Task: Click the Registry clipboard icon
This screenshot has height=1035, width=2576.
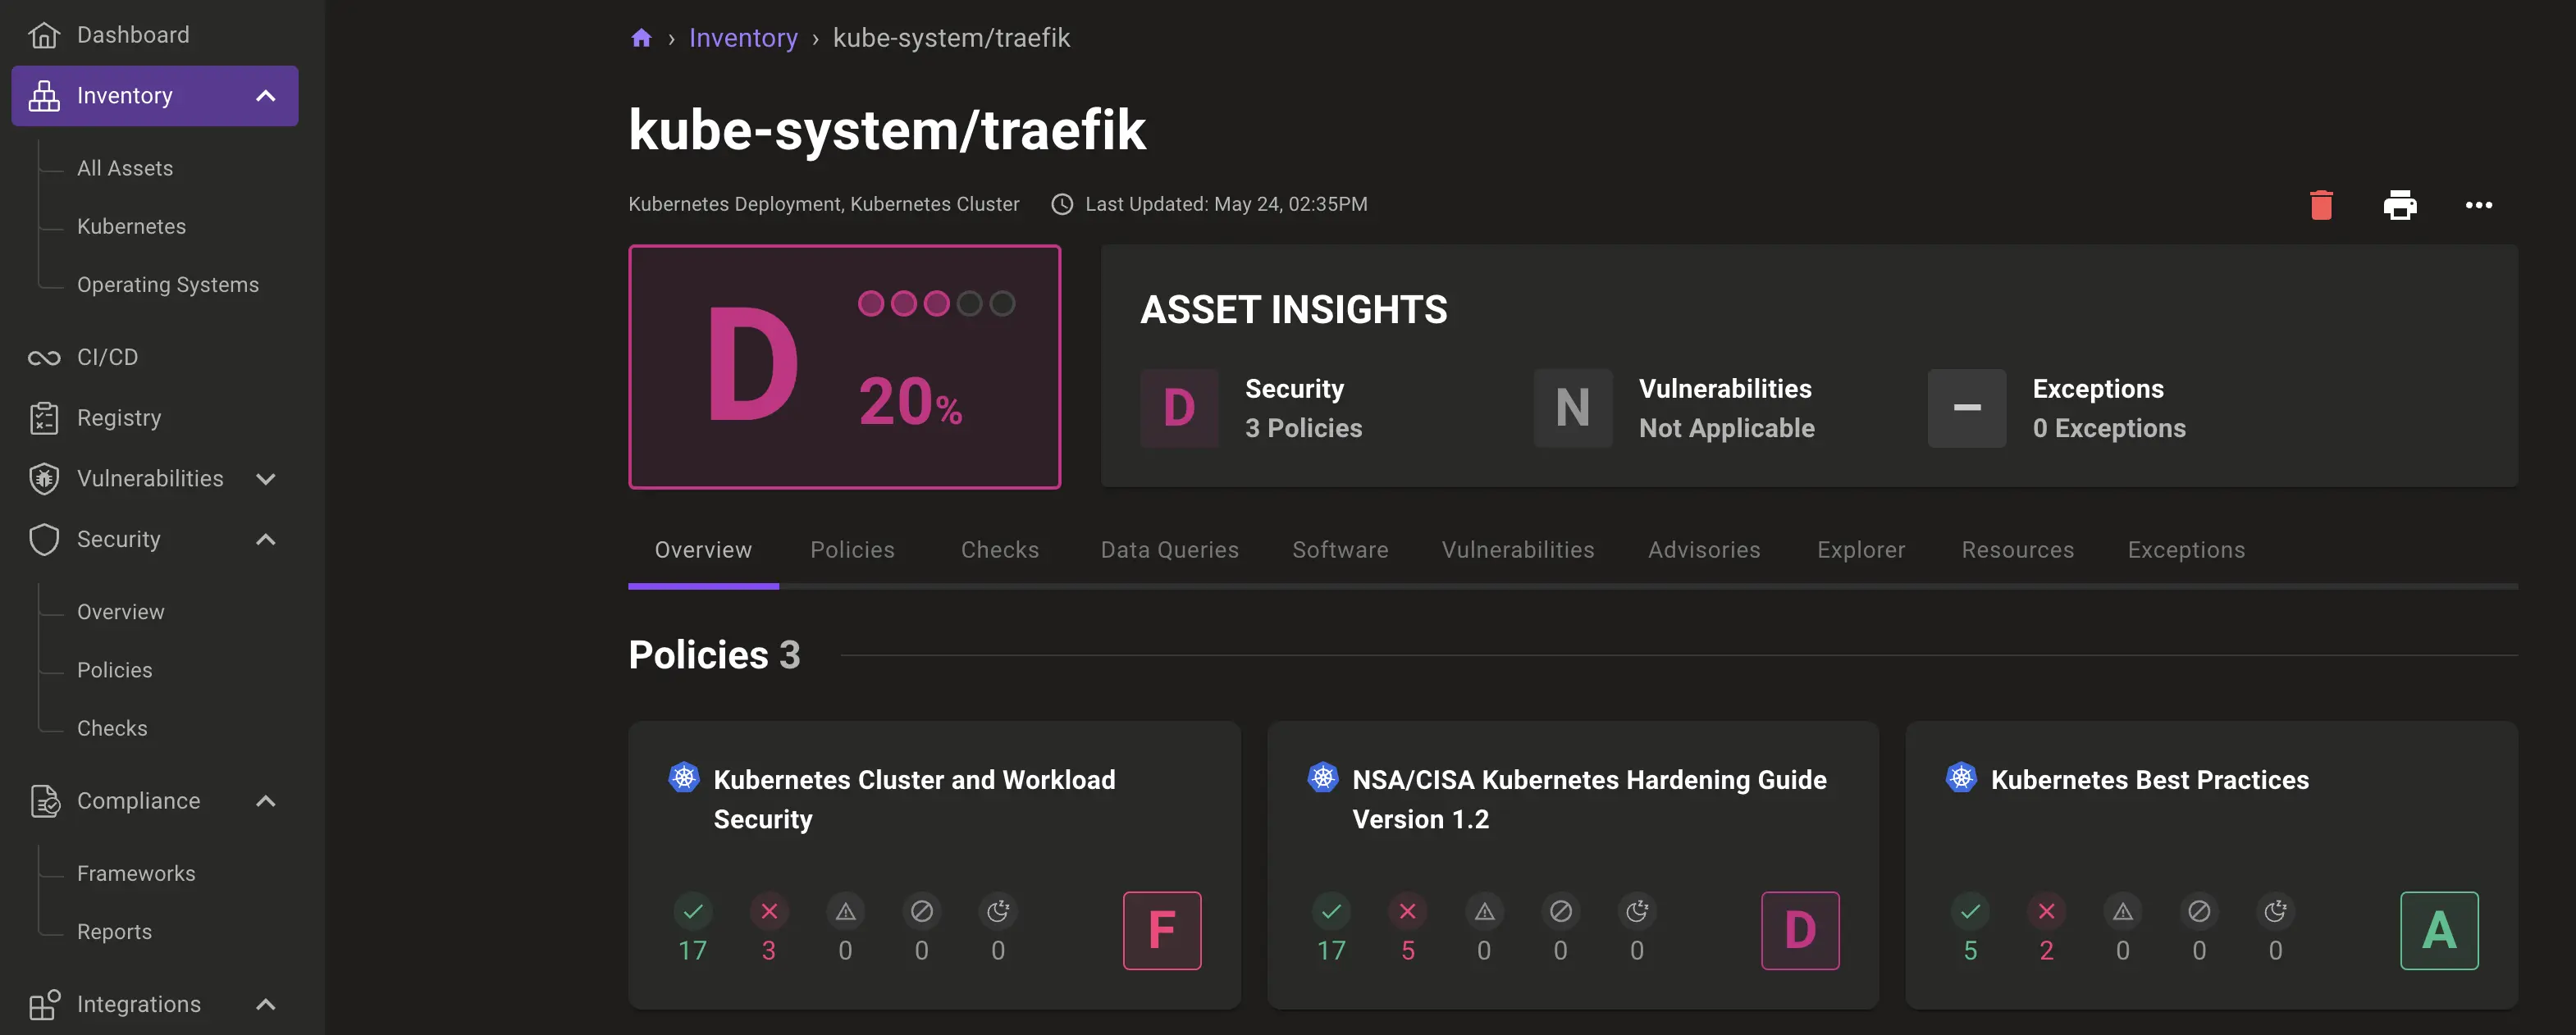Action: click(44, 418)
